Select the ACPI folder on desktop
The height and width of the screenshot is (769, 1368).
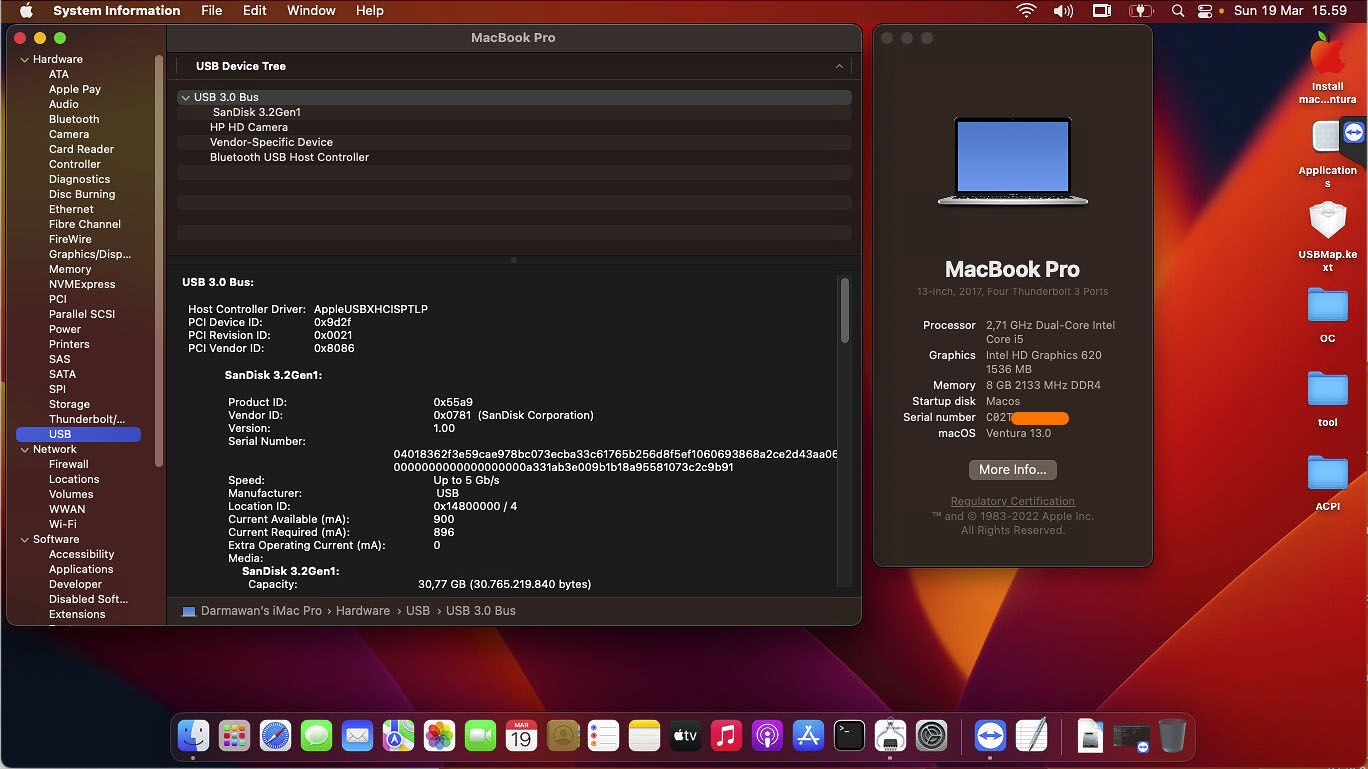coord(1327,474)
